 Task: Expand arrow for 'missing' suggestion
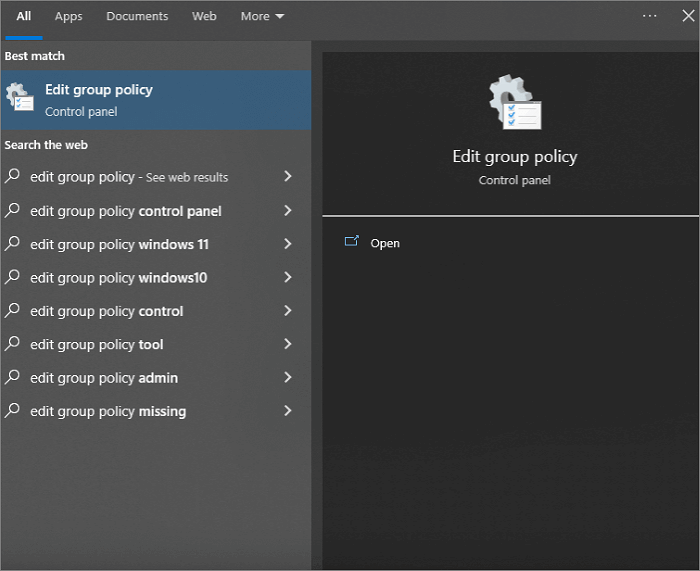tap(288, 411)
